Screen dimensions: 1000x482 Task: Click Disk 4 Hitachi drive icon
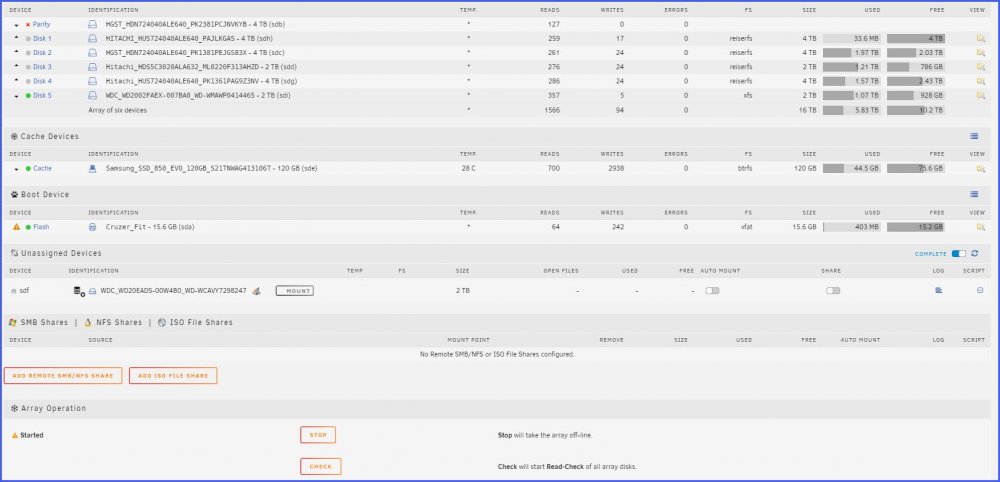click(x=92, y=81)
